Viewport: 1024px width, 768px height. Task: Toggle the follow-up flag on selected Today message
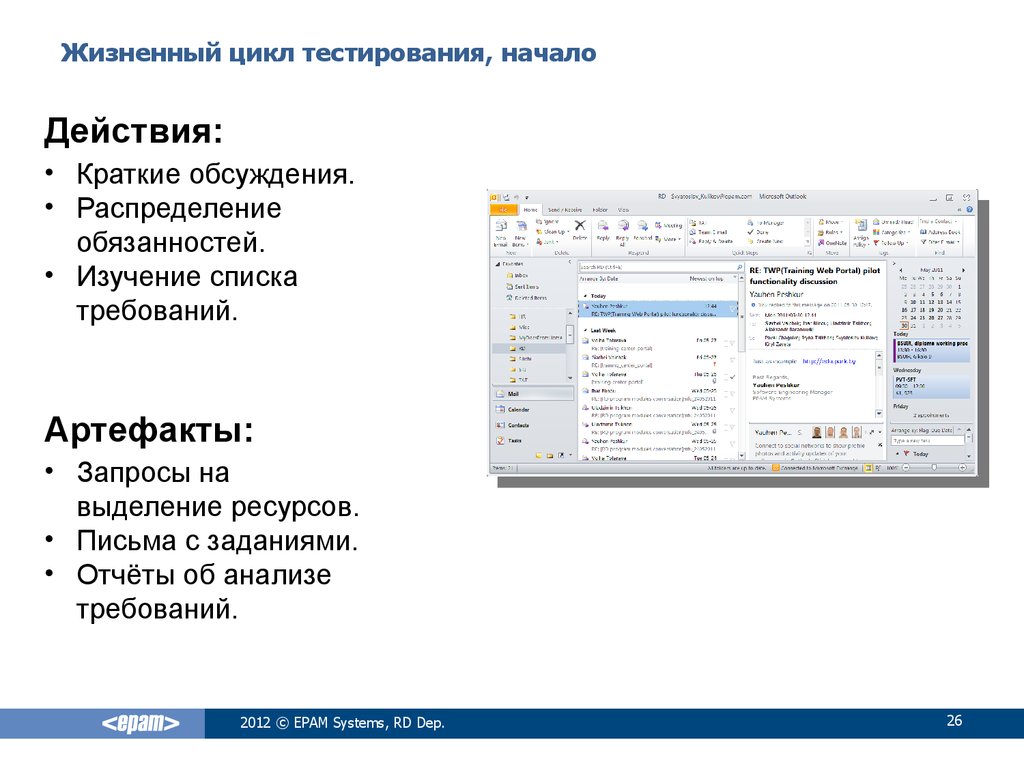tap(731, 306)
